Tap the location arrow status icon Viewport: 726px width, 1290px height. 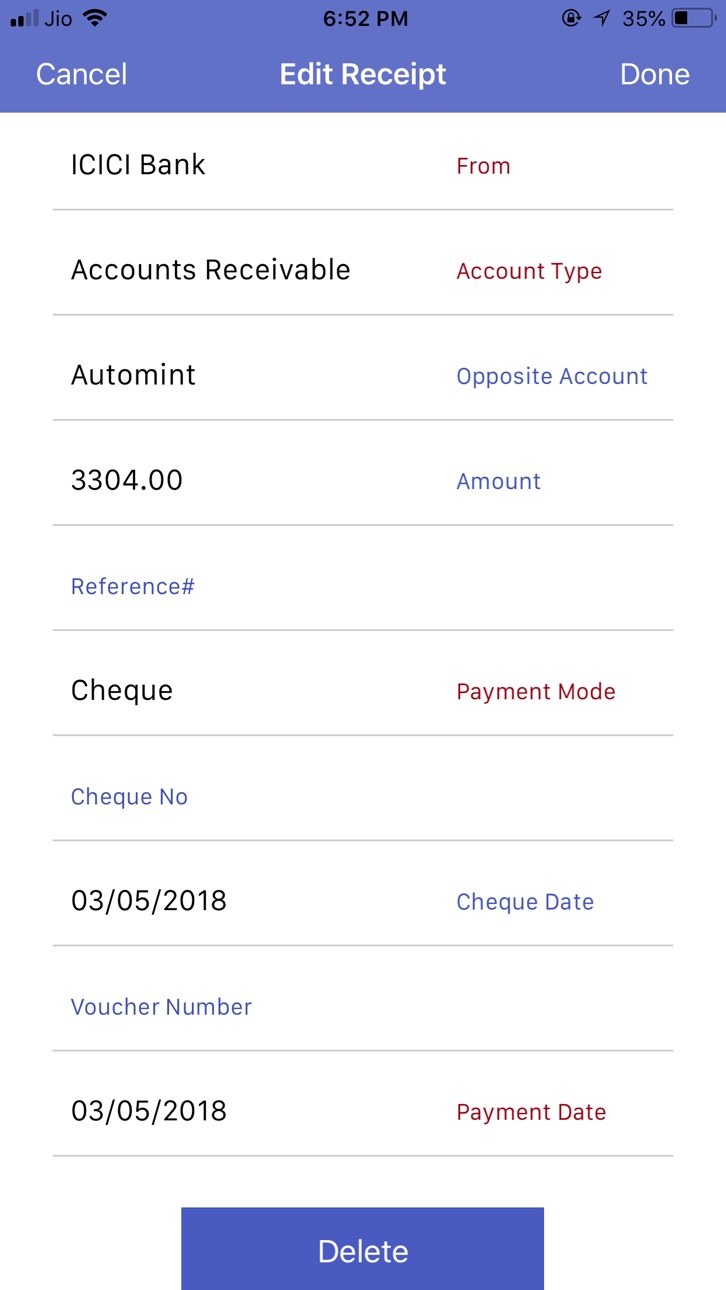pos(602,18)
